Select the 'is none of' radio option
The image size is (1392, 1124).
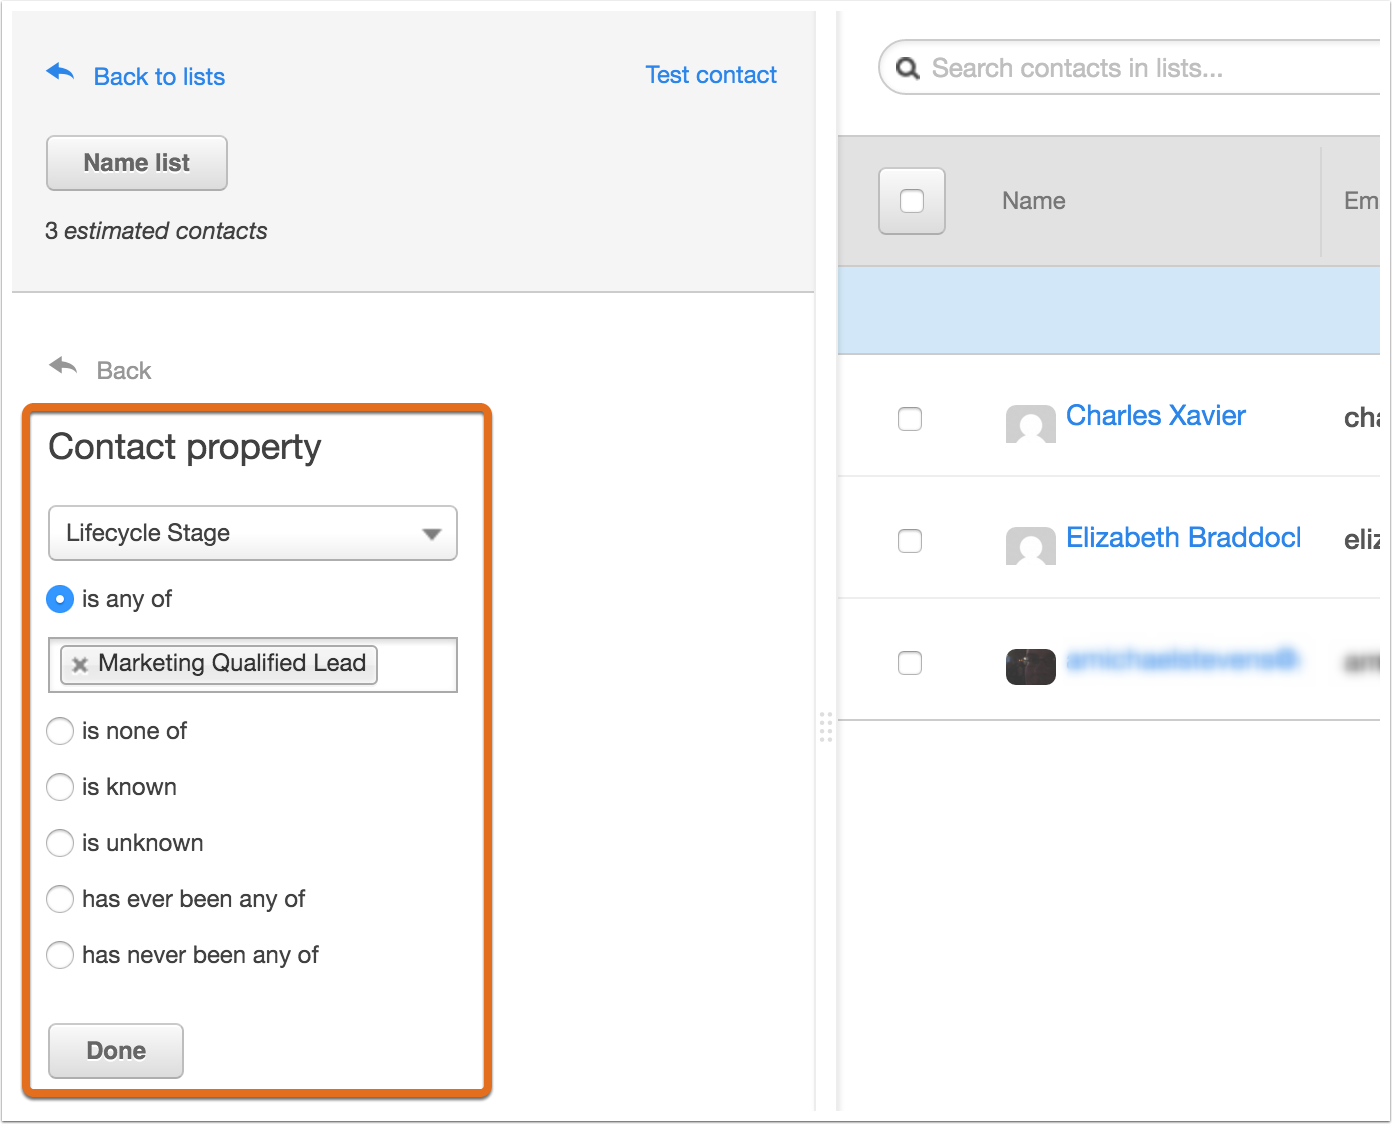coord(60,731)
